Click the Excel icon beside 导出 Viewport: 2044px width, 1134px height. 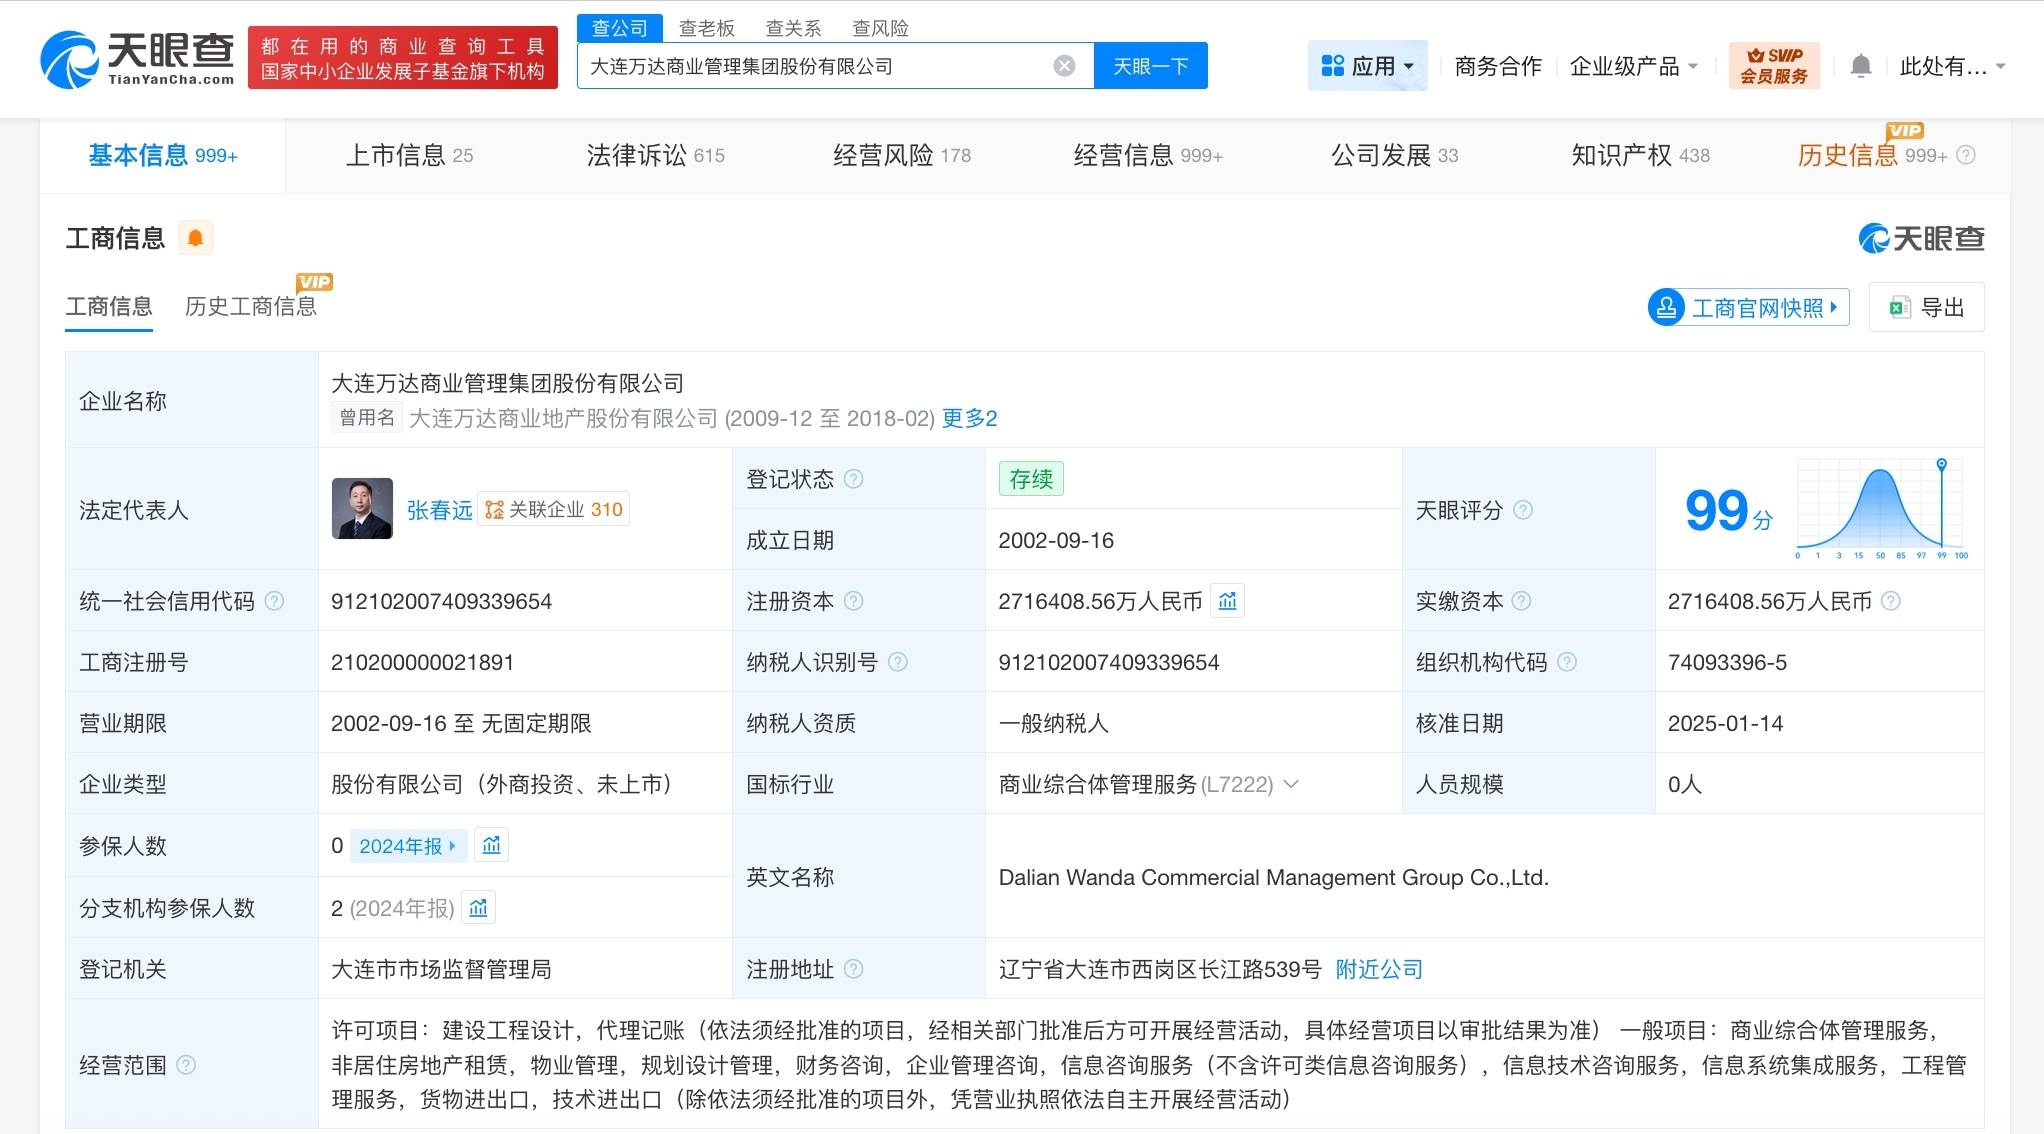[1898, 307]
